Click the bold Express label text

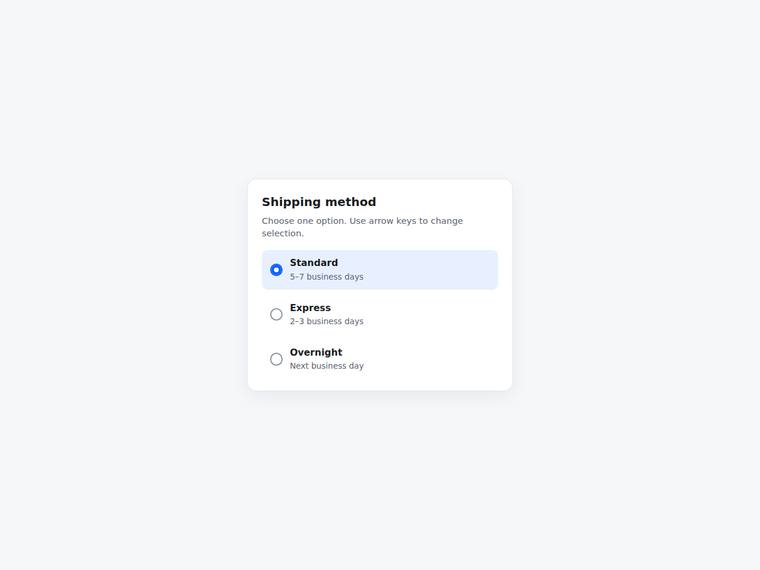[x=310, y=308]
